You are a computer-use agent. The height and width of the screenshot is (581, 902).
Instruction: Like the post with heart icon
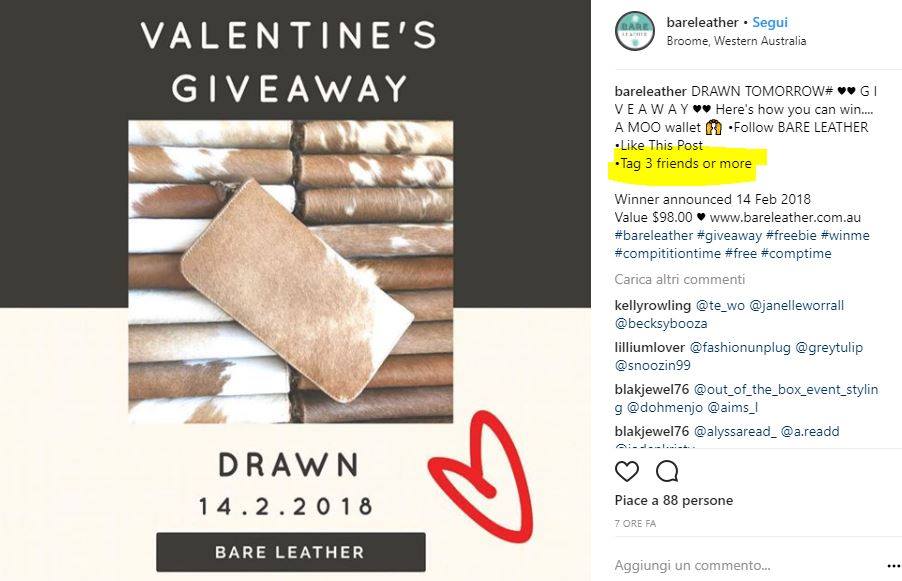point(627,472)
